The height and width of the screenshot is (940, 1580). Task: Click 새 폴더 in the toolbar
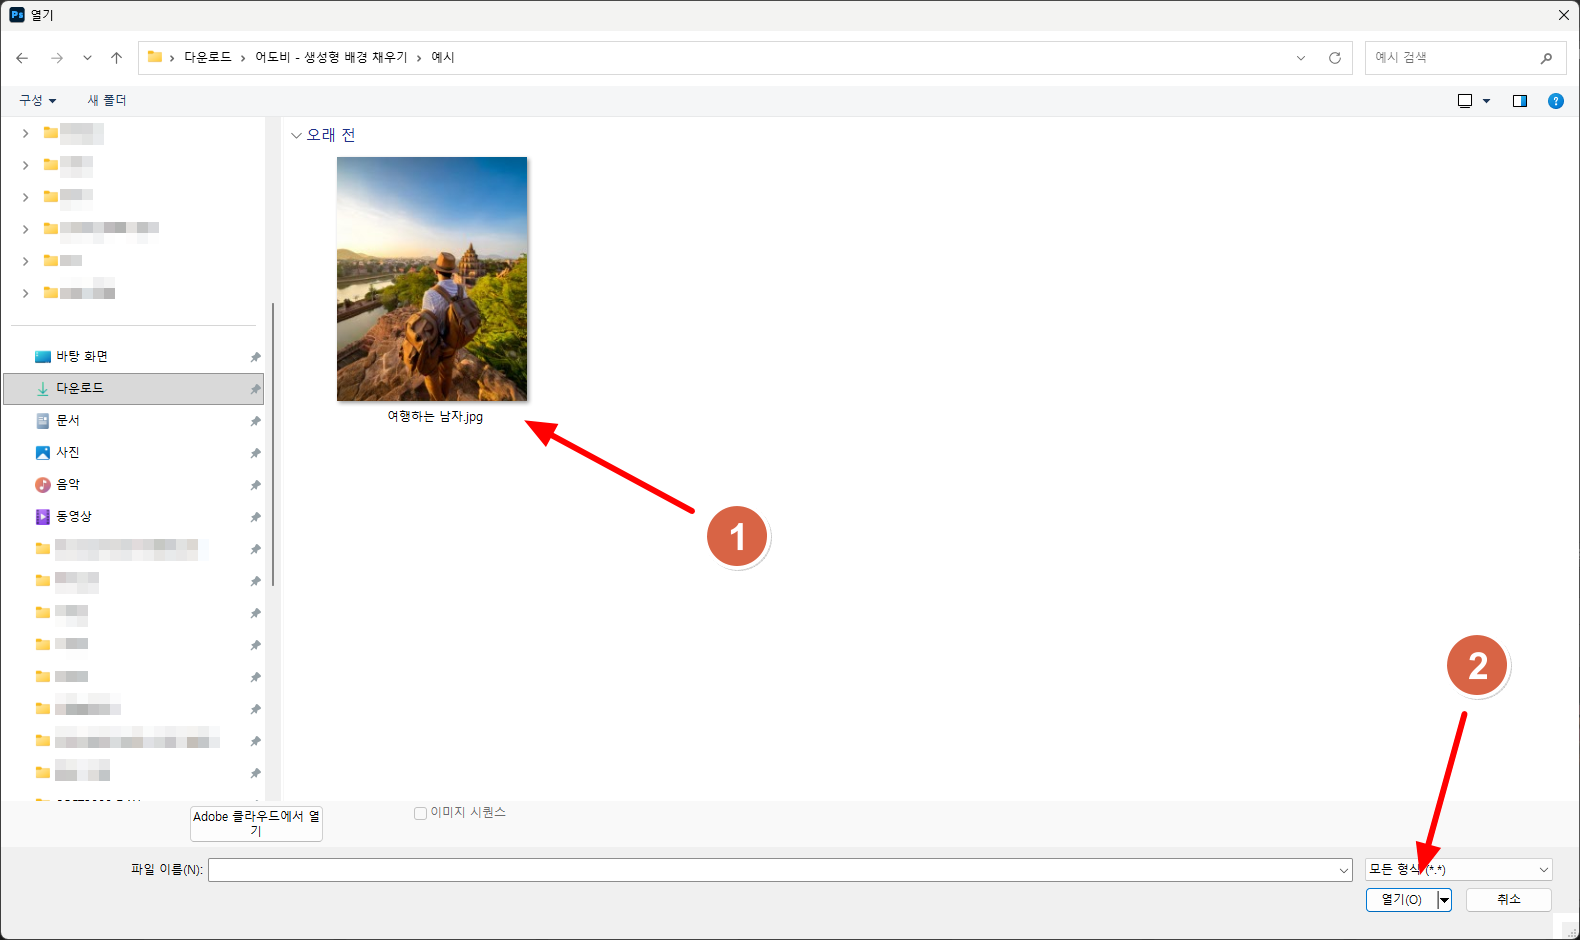pos(107,101)
